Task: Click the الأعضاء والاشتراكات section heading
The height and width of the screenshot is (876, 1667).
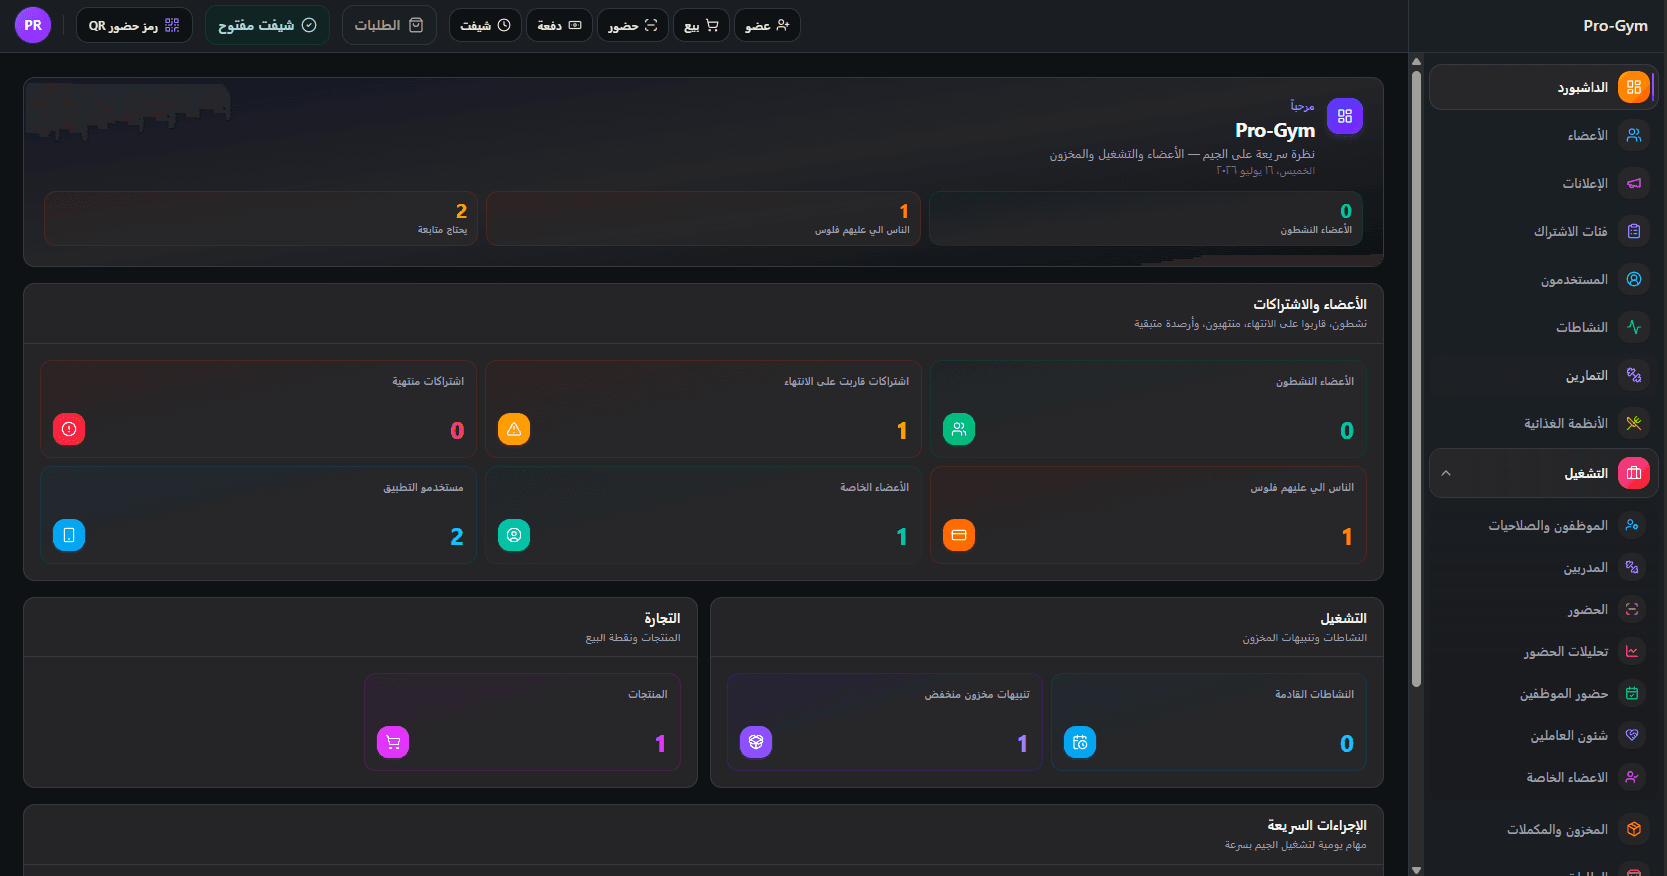Action: (1310, 304)
